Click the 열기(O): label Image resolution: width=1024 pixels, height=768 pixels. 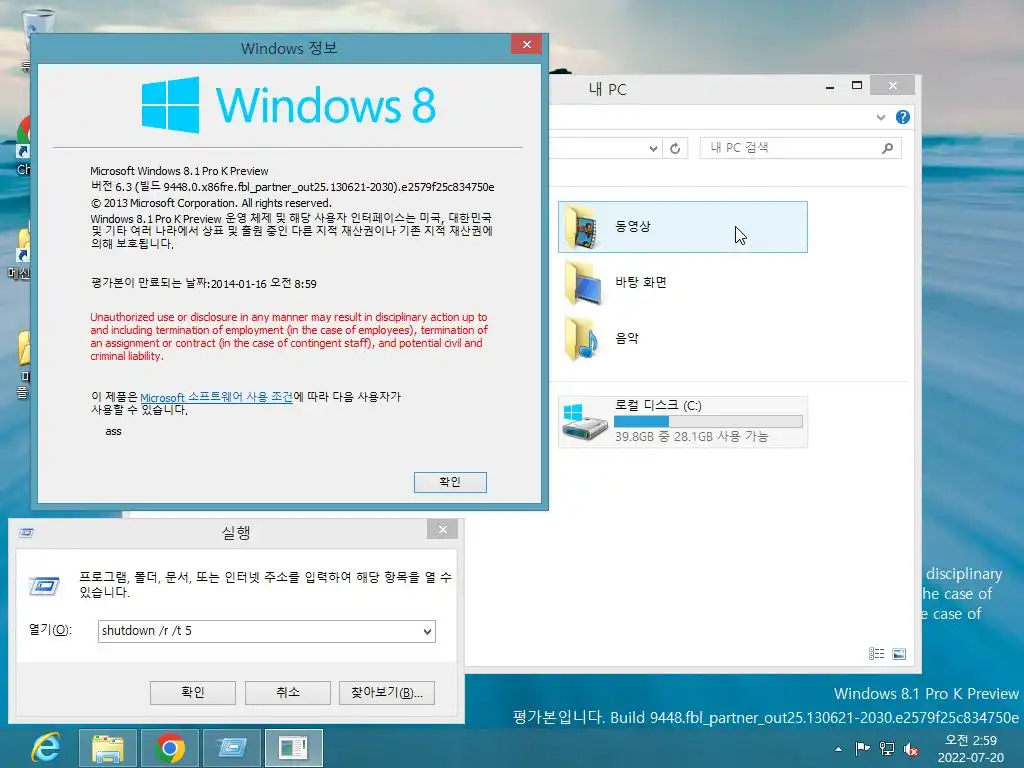pos(50,630)
